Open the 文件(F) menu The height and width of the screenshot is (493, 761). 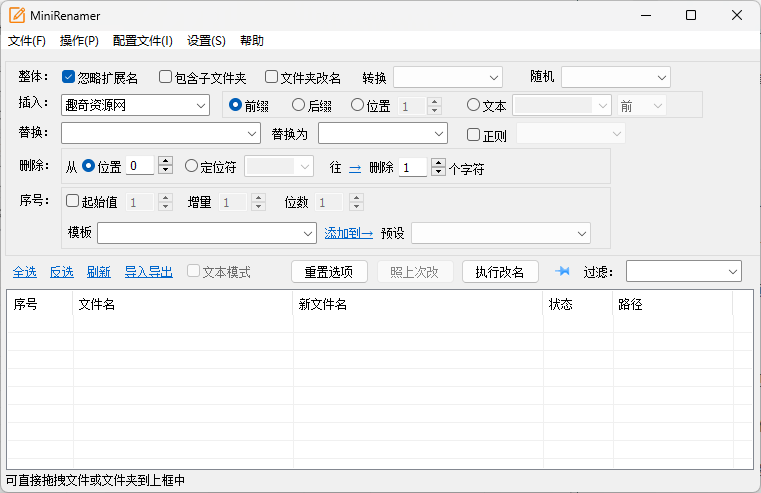27,41
